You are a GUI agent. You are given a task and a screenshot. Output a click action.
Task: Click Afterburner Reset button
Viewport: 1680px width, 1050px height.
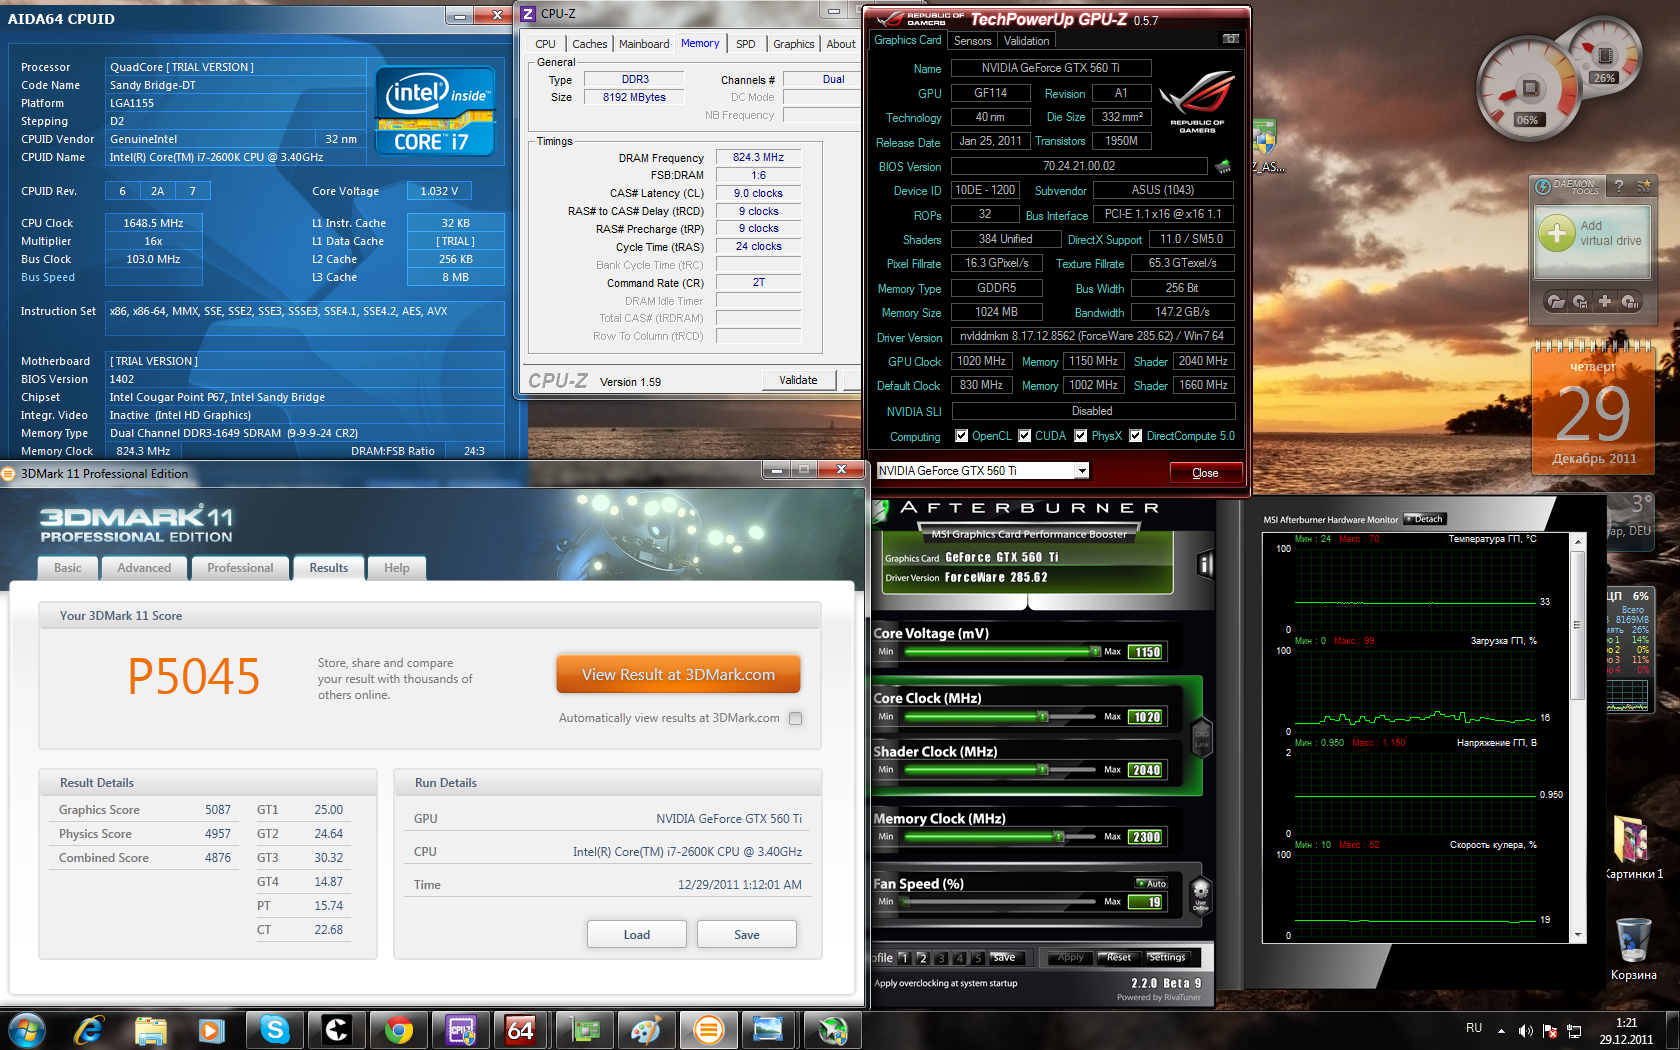tap(1119, 958)
